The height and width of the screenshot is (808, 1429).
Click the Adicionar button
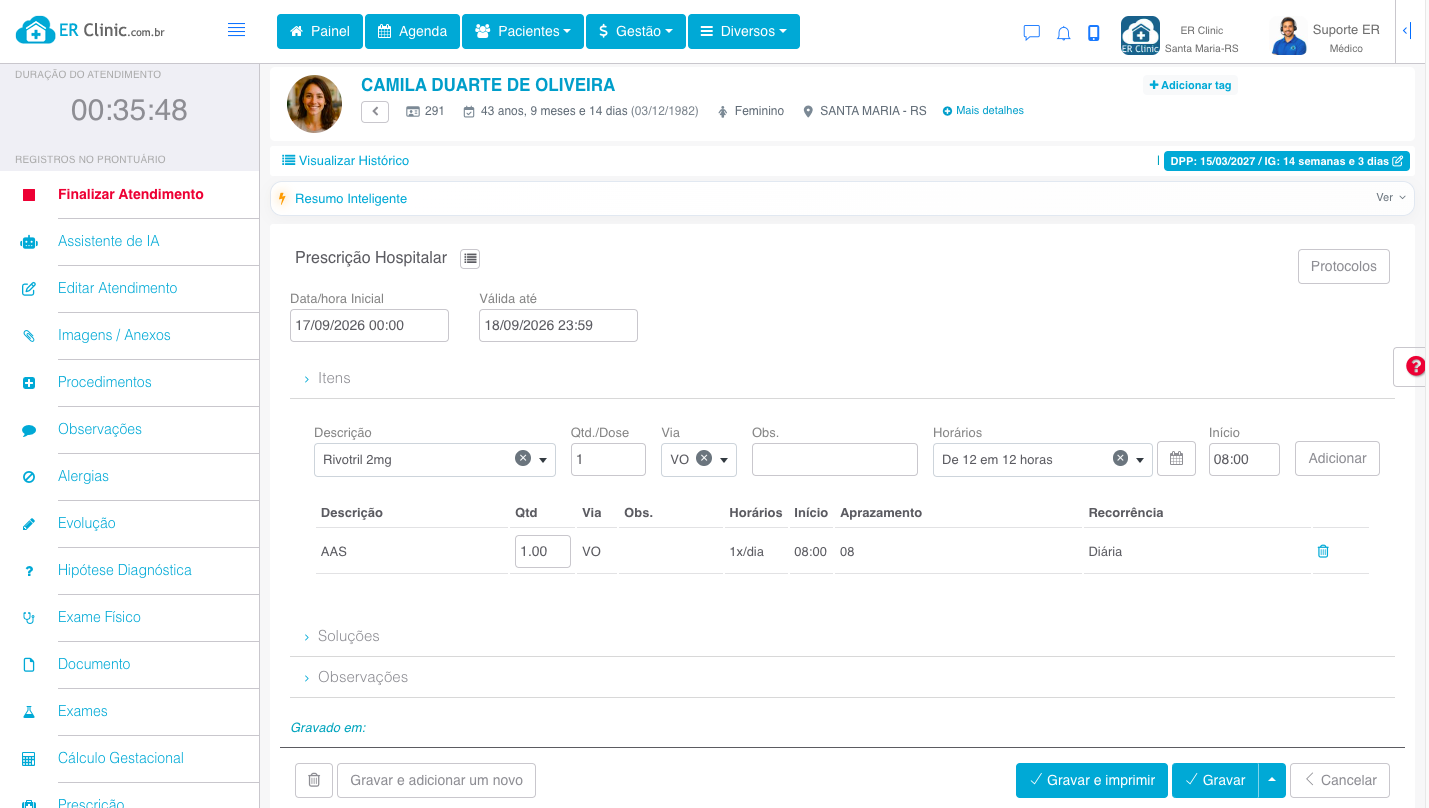coord(1337,458)
